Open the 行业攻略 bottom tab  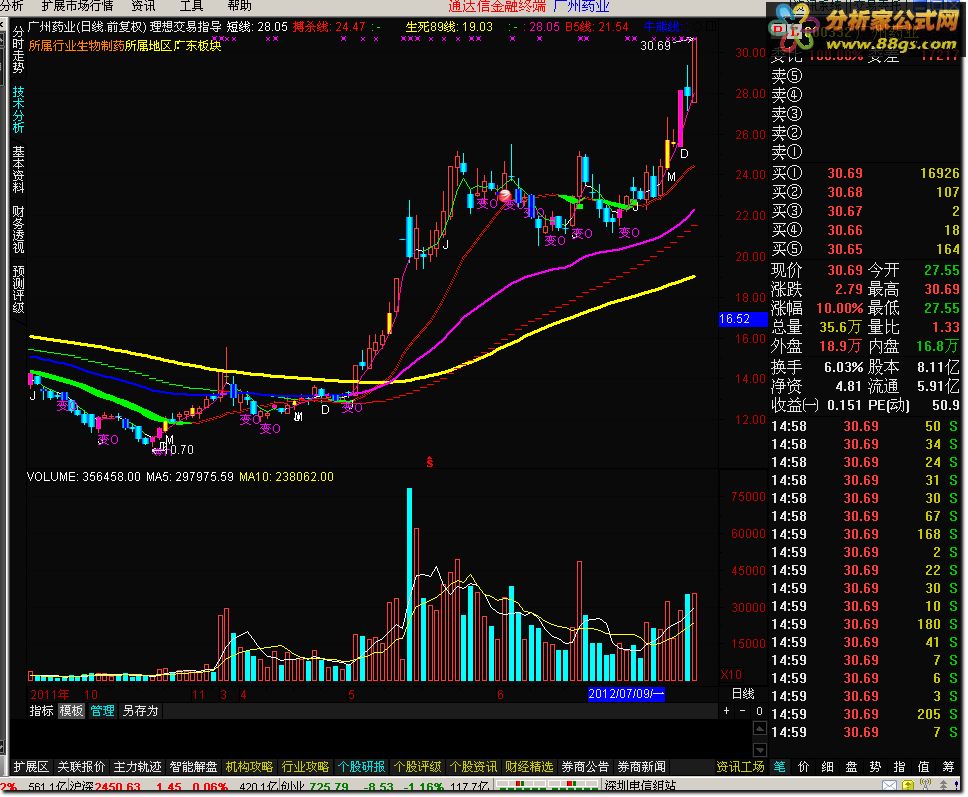tap(305, 767)
